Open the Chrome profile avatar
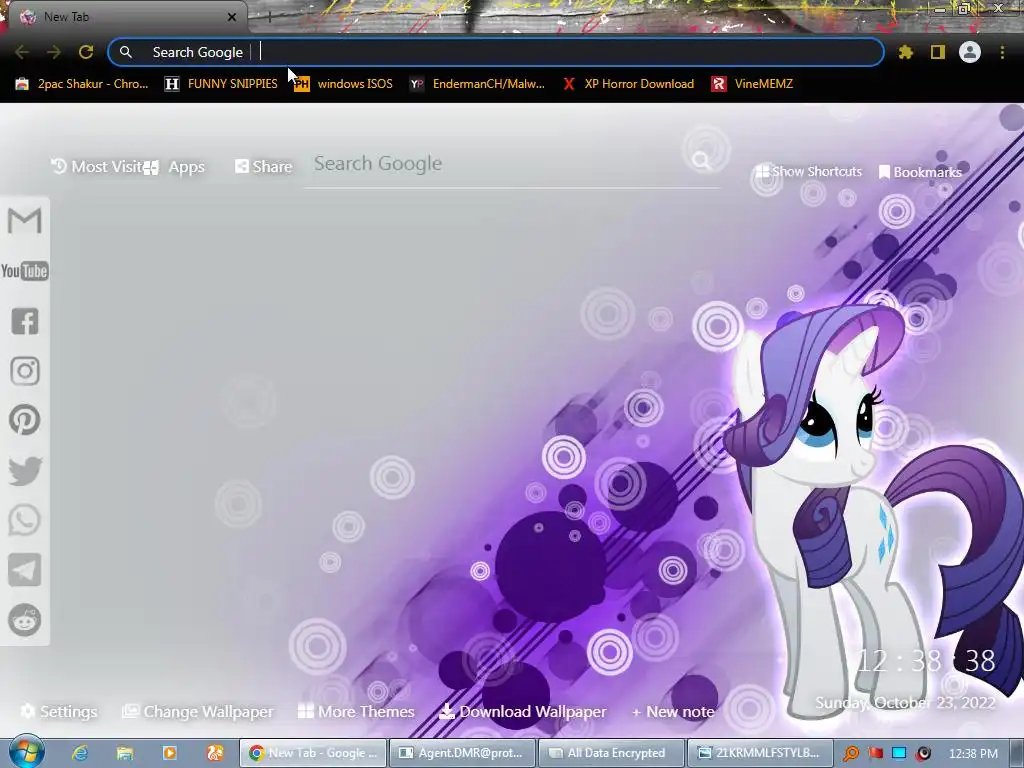1024x768 pixels. click(970, 52)
